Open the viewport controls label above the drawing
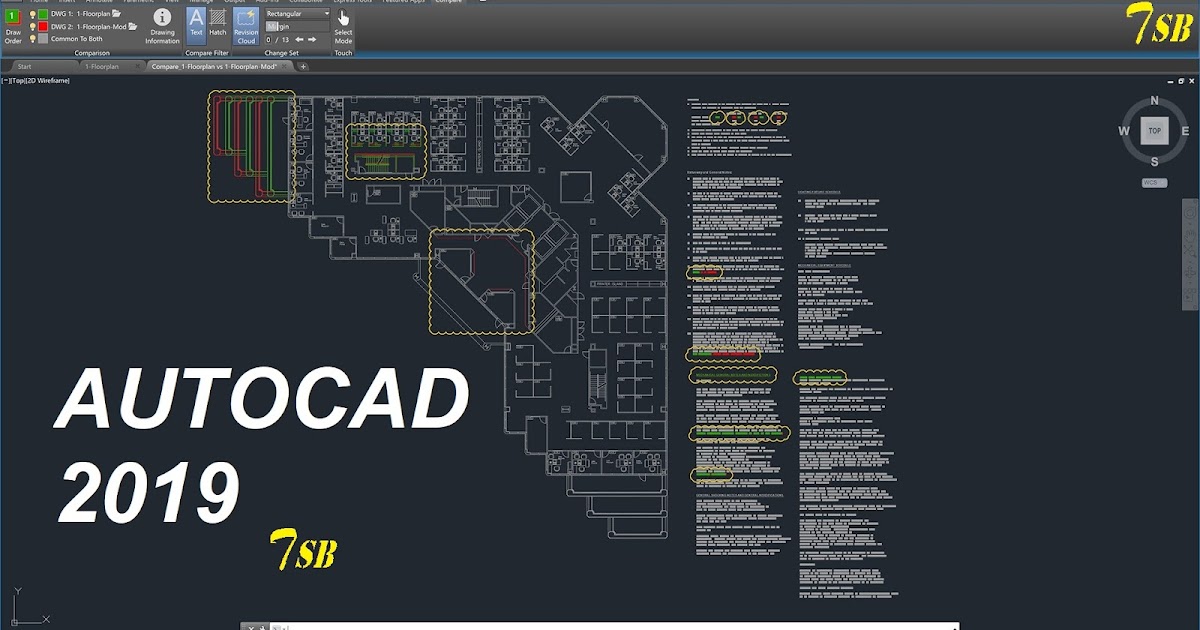Screen dimensions: 1200x630 [x=35, y=80]
